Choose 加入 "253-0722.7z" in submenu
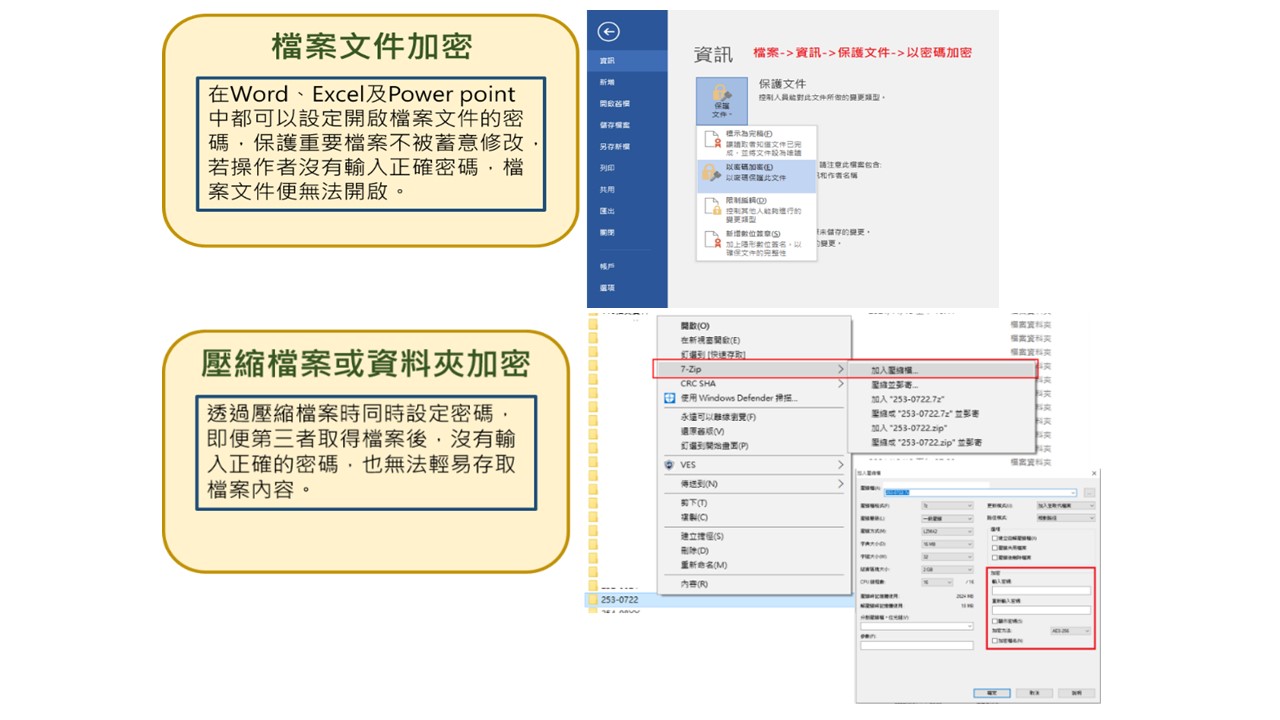 click(x=941, y=399)
